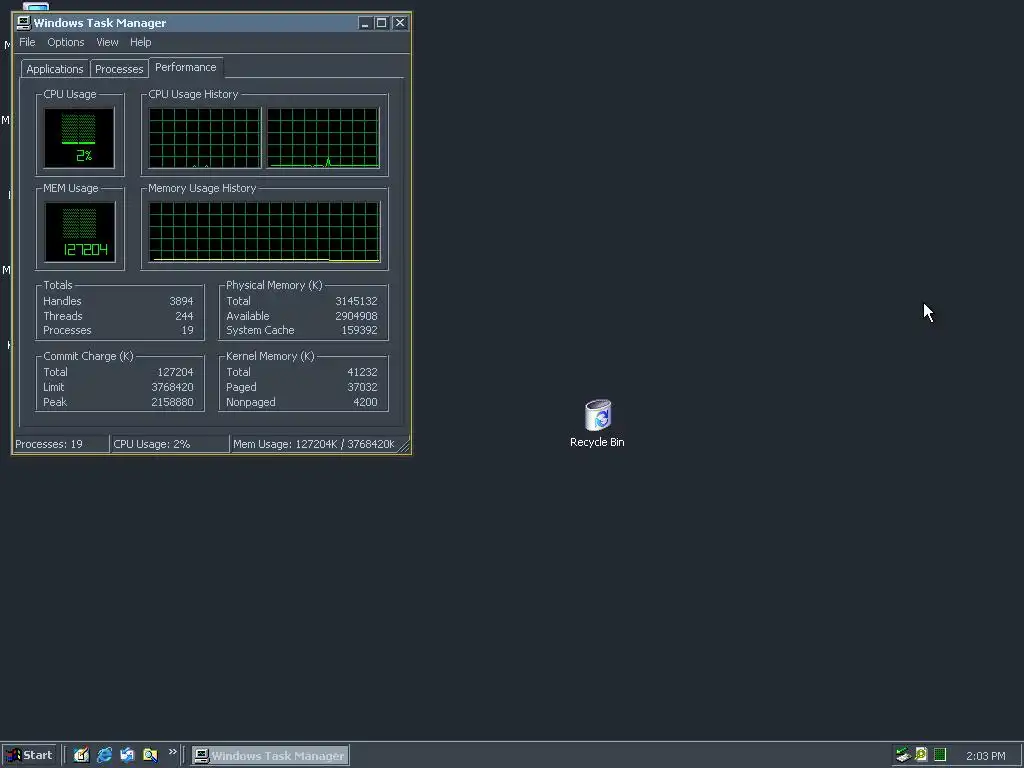This screenshot has height=768, width=1024.
Task: Click the Threads value 244
Action: pyautogui.click(x=184, y=316)
